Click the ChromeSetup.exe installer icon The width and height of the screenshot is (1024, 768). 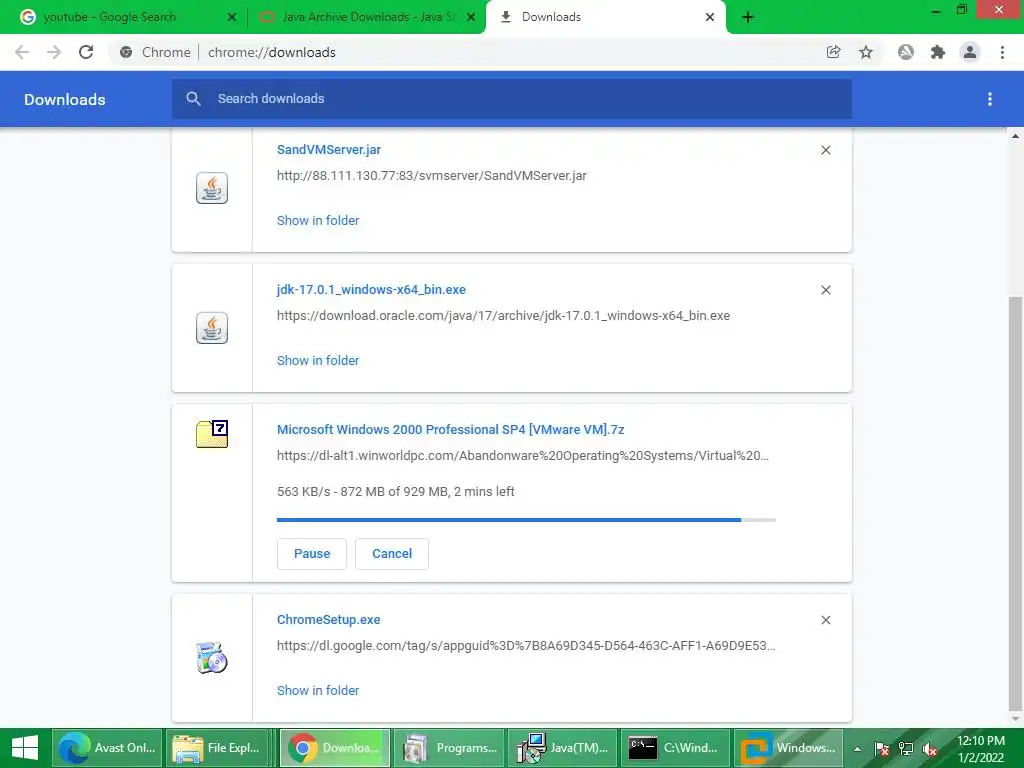click(x=212, y=658)
